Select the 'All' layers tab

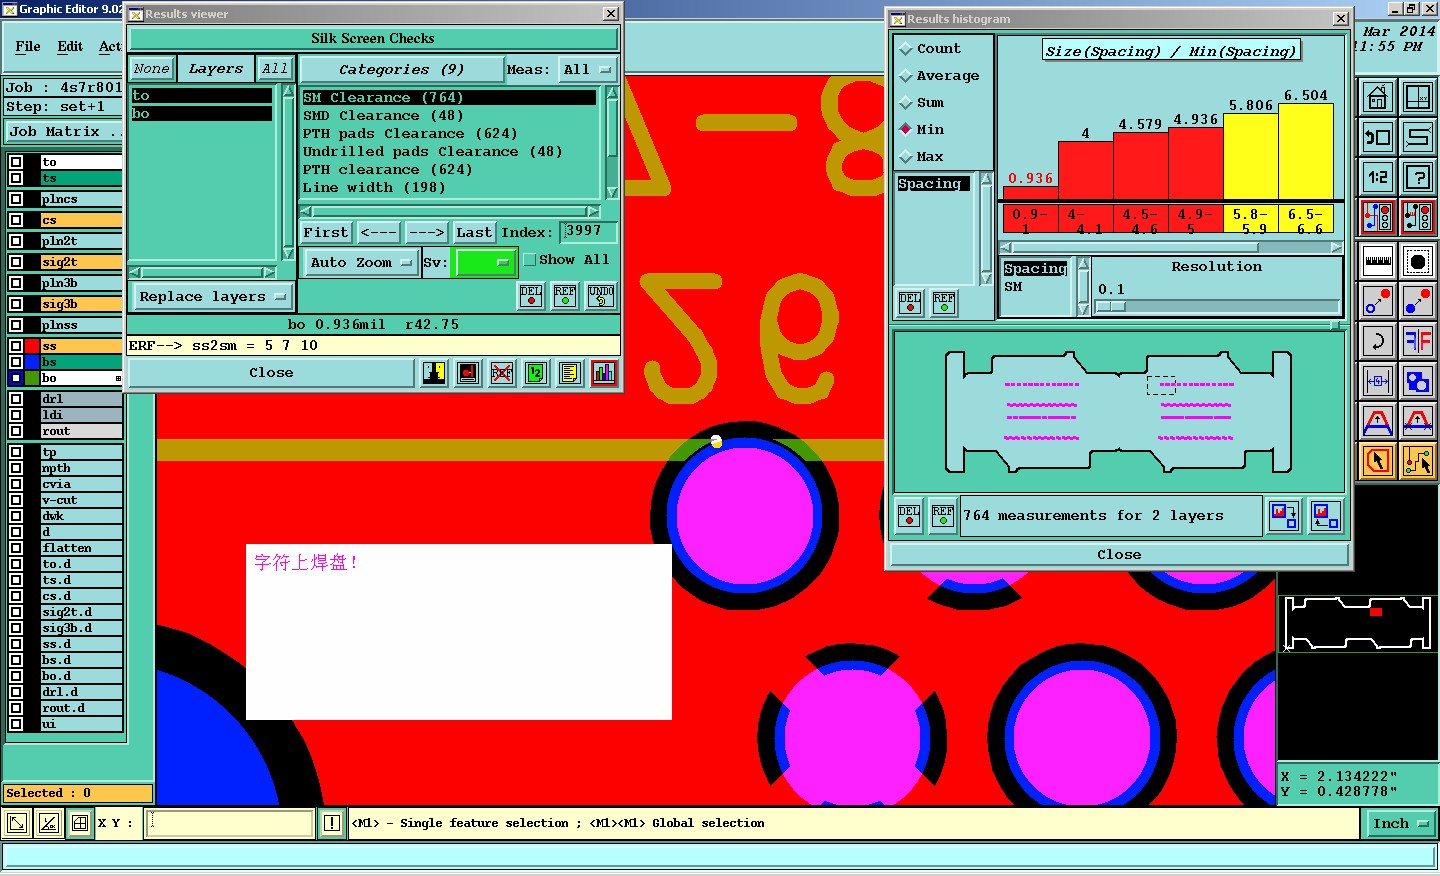(x=274, y=69)
